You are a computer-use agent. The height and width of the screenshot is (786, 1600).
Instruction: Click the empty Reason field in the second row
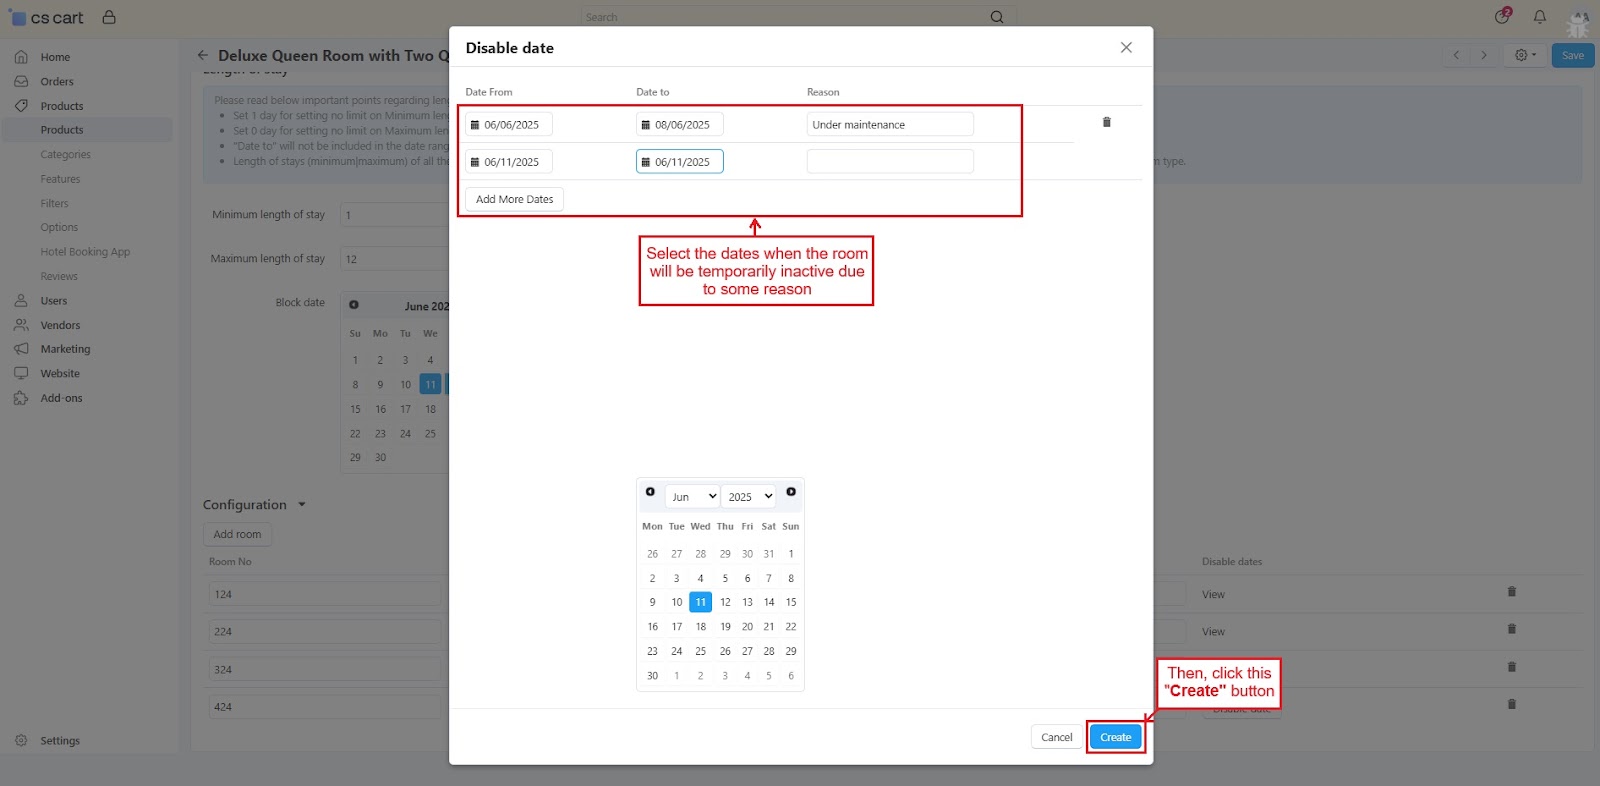(889, 161)
